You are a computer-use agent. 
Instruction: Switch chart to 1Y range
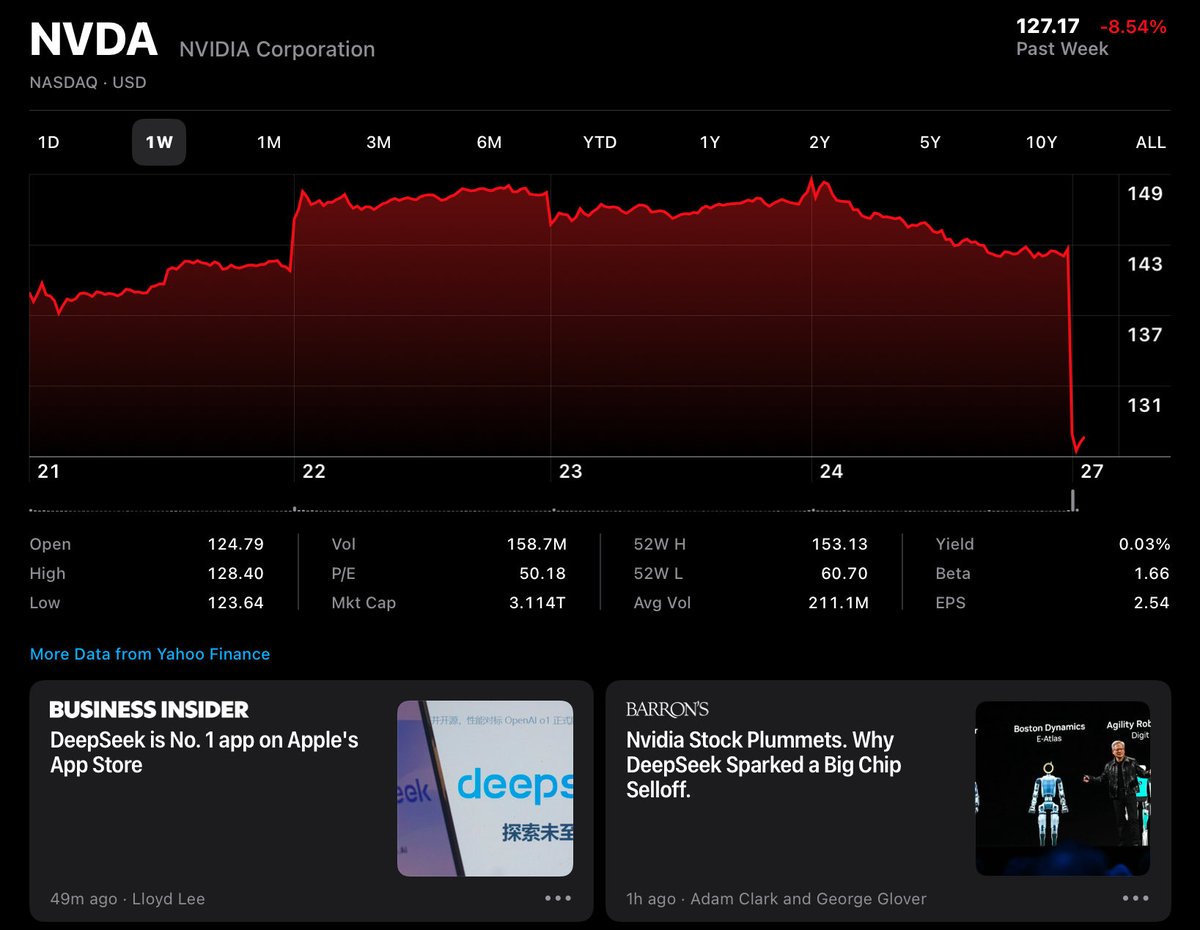pyautogui.click(x=709, y=142)
